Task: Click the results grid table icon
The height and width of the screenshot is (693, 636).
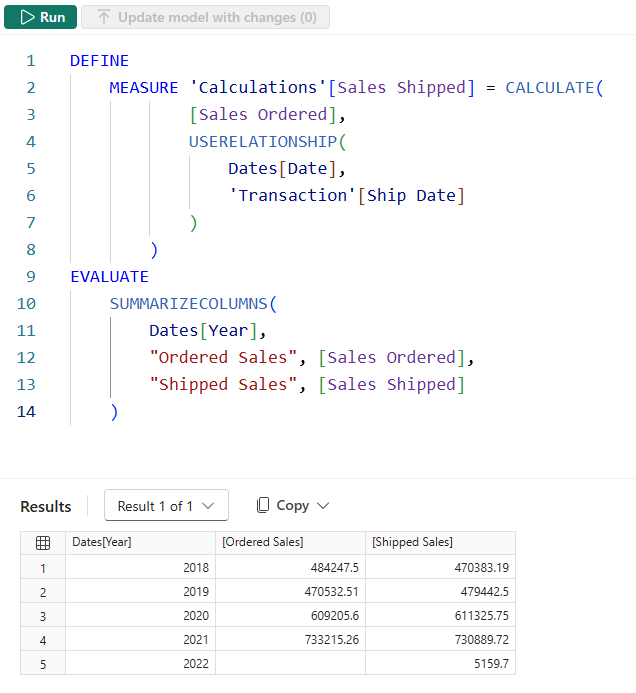Action: 43,543
